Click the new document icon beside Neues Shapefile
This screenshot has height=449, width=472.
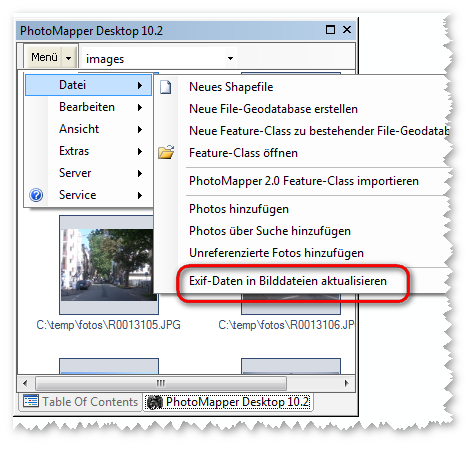tap(166, 87)
